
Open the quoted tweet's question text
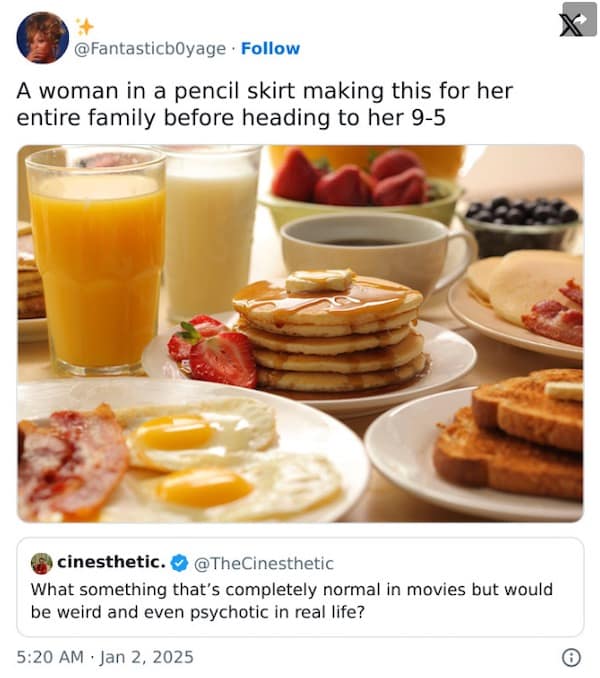291,599
